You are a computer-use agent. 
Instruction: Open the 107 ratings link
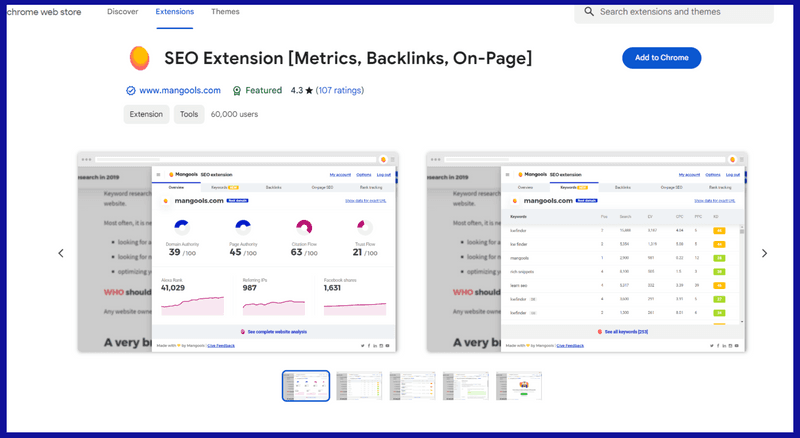click(x=340, y=90)
